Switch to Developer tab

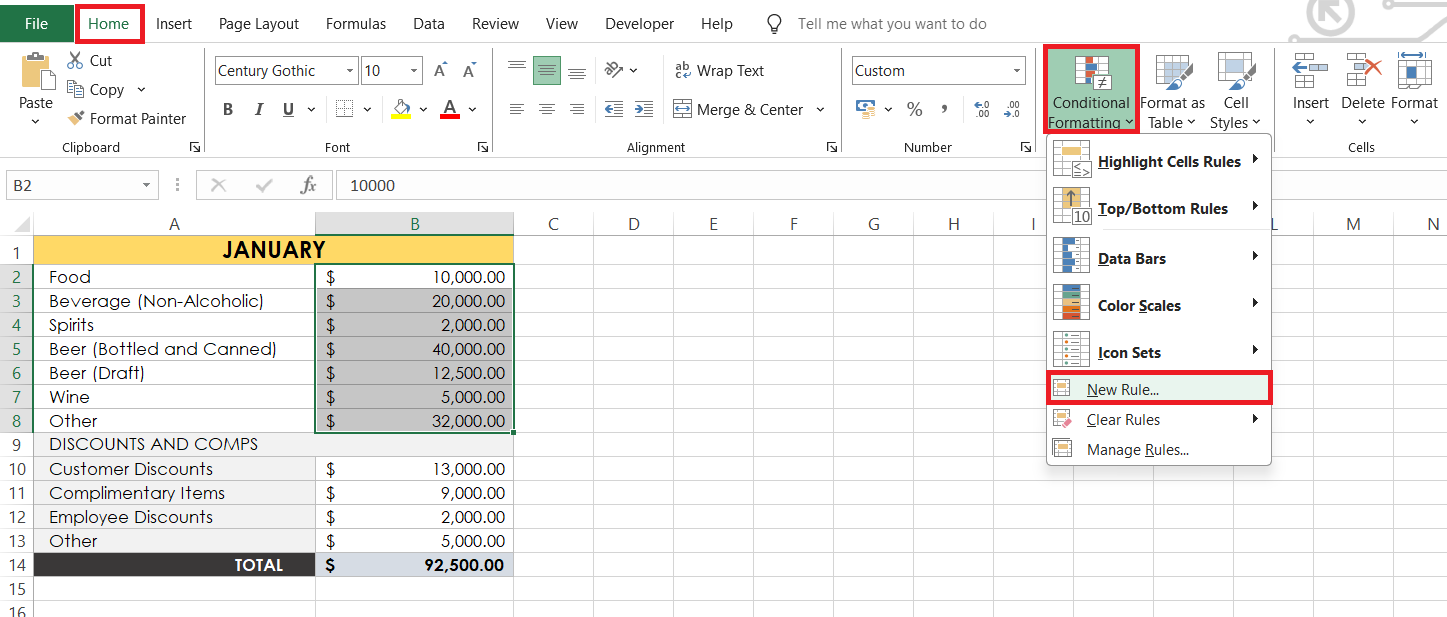pyautogui.click(x=639, y=23)
